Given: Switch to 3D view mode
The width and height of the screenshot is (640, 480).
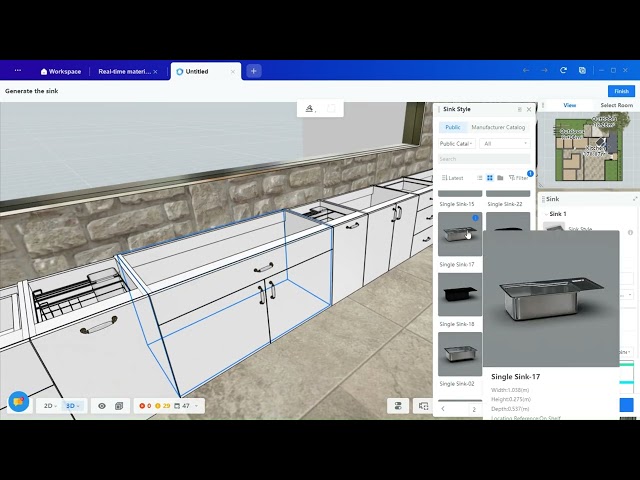Looking at the screenshot, I should pyautogui.click(x=73, y=406).
